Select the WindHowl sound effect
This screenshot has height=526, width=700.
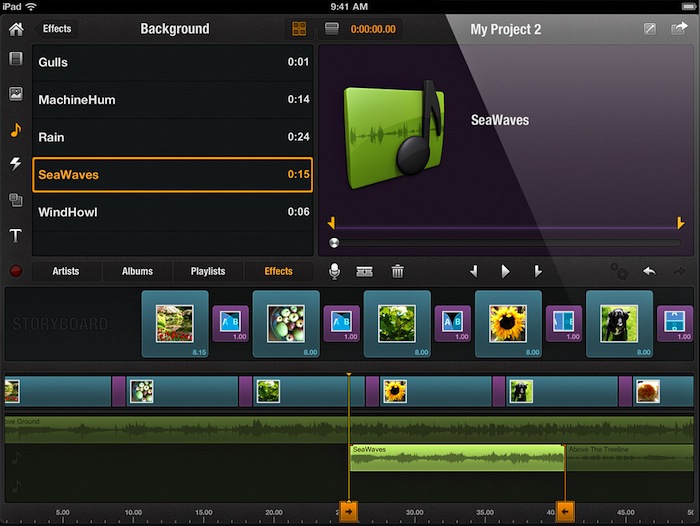pyautogui.click(x=173, y=212)
